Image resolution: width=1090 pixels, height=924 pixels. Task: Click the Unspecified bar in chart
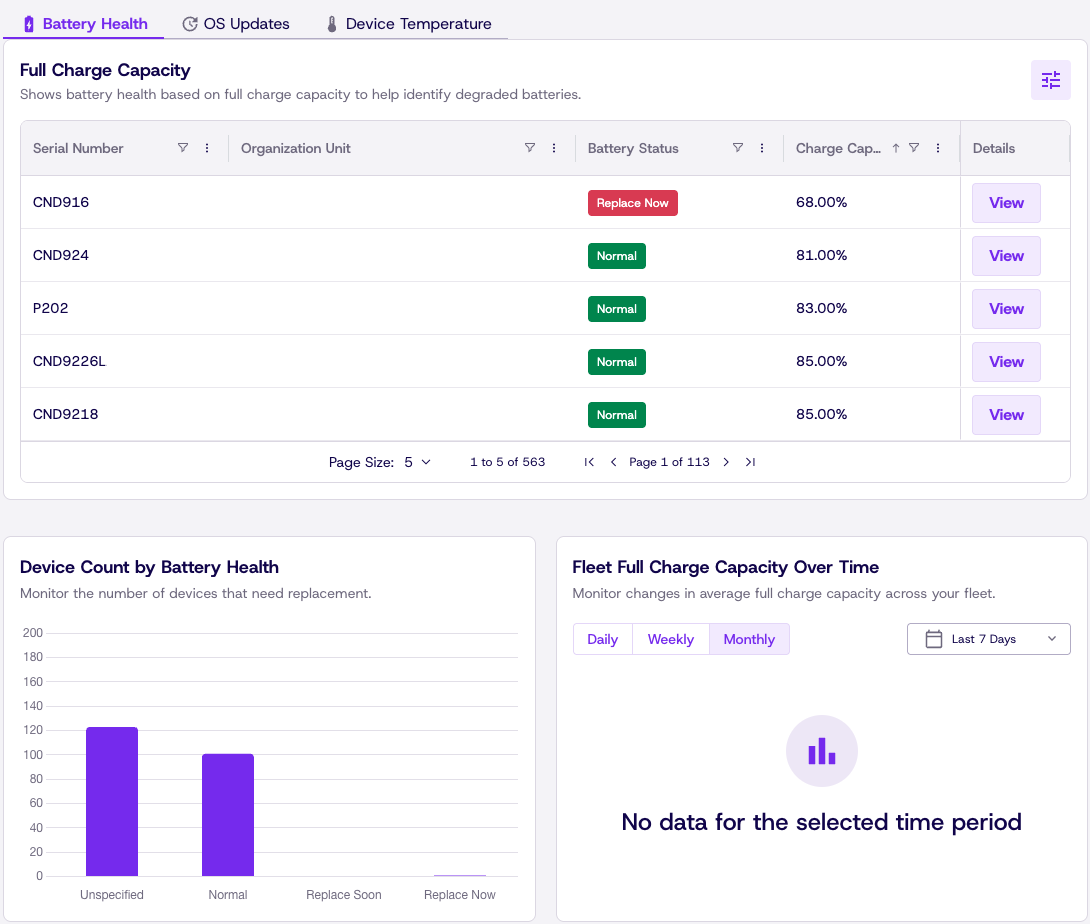click(x=112, y=802)
